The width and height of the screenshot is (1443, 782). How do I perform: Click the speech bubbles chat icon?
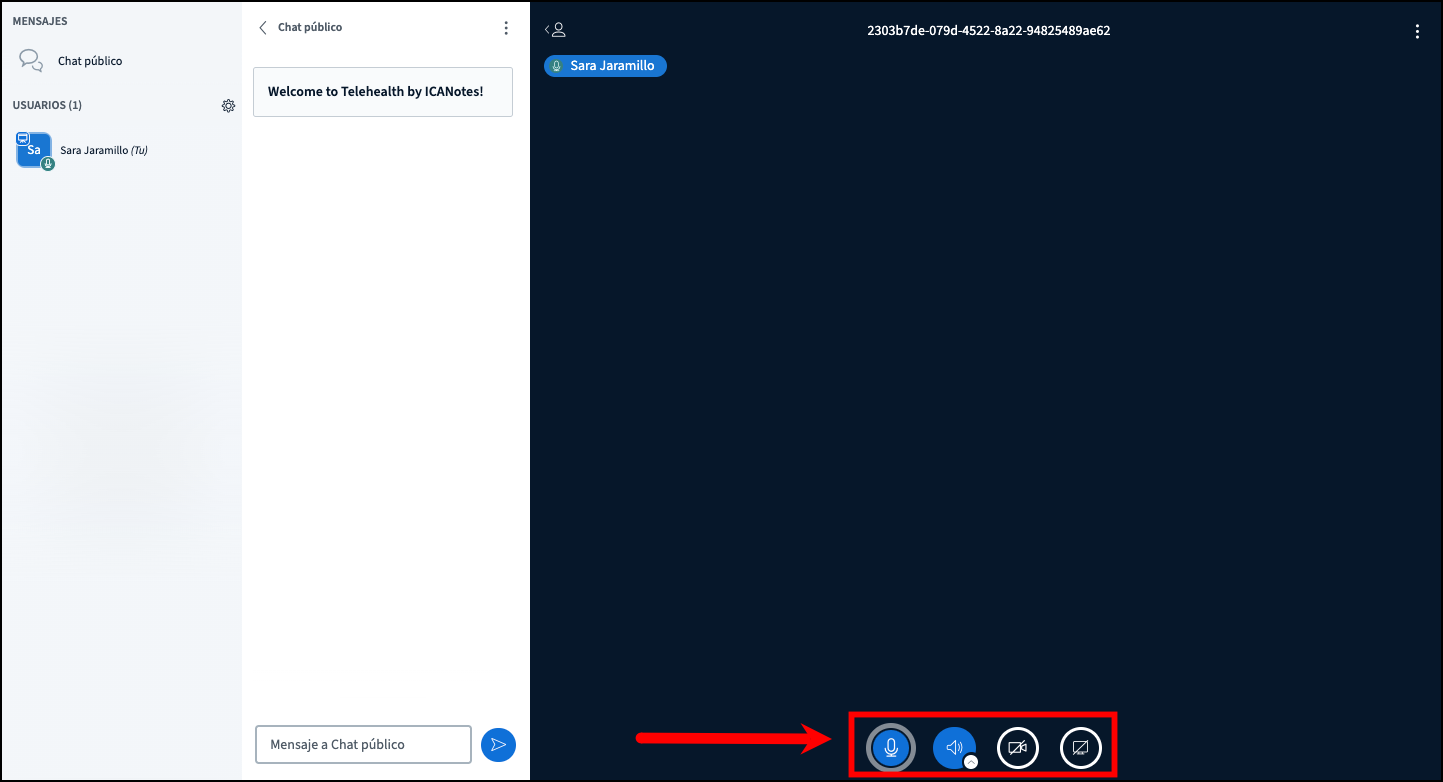[31, 61]
